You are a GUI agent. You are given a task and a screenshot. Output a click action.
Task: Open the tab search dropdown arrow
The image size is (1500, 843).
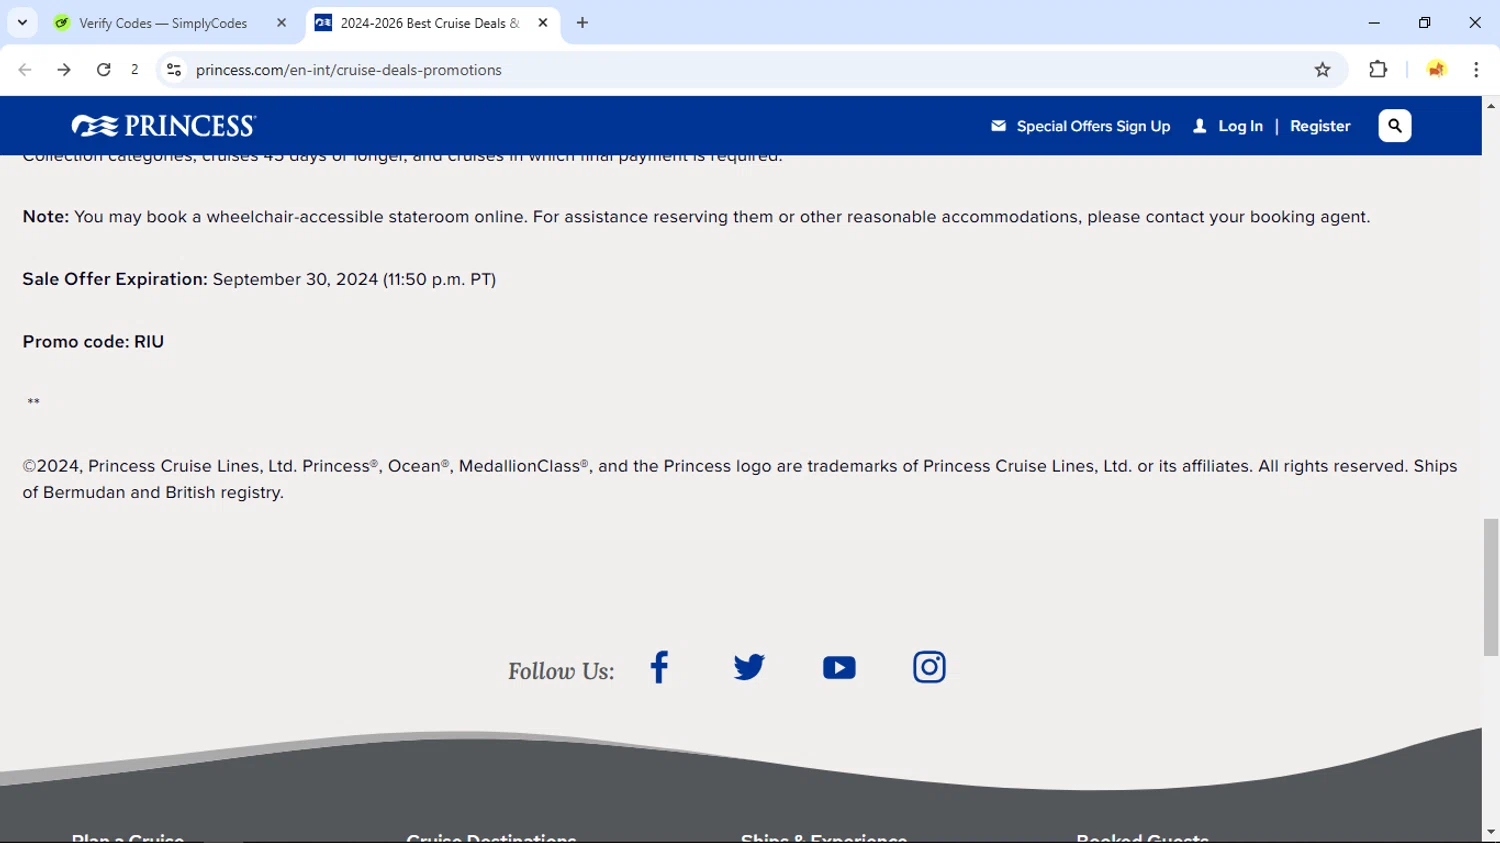tap(22, 22)
